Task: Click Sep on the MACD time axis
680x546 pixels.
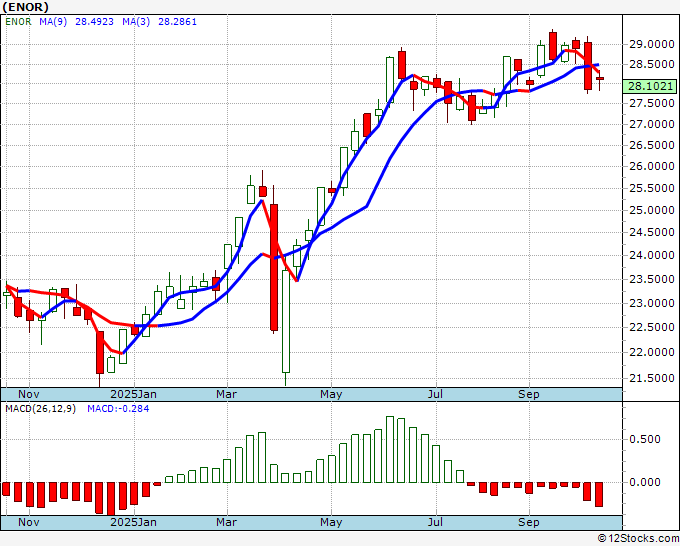Action: [x=529, y=522]
